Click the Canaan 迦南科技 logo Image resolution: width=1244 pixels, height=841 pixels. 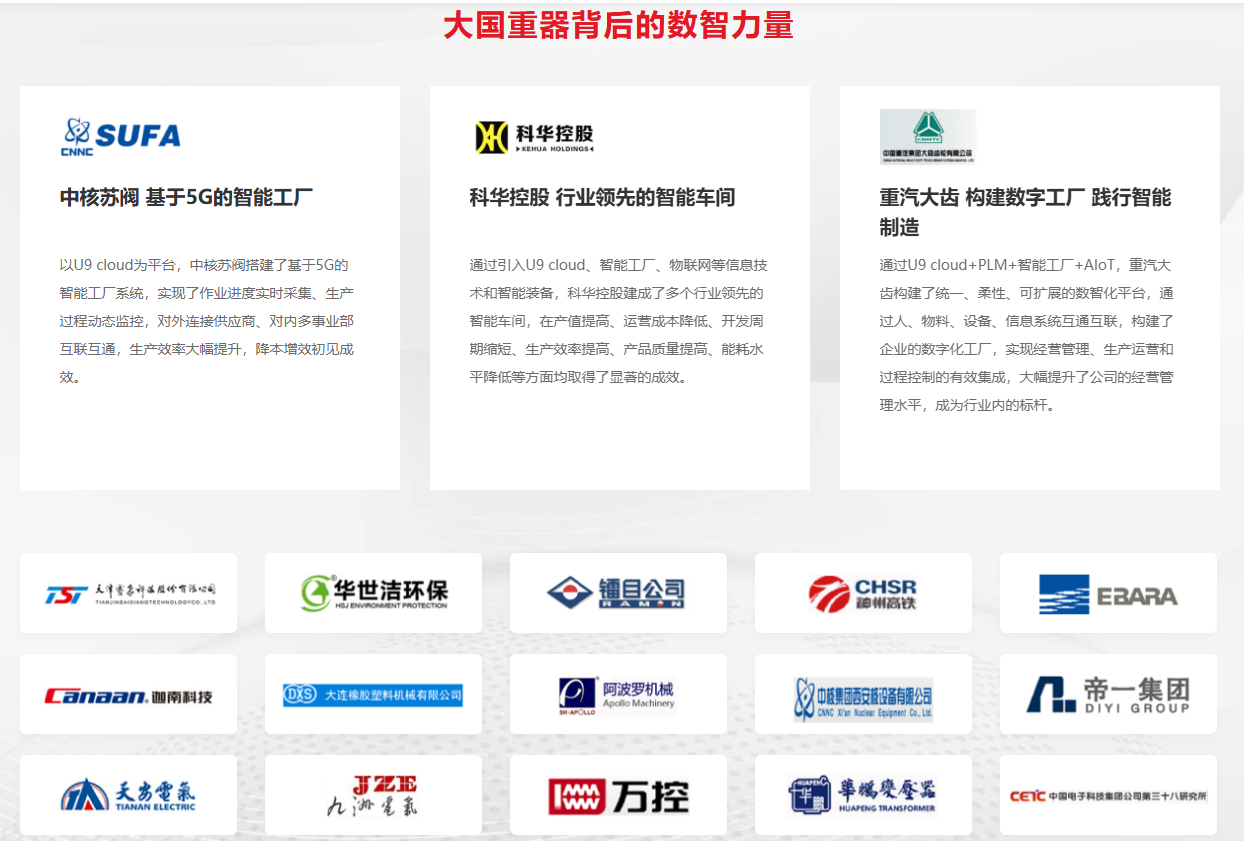click(129, 695)
